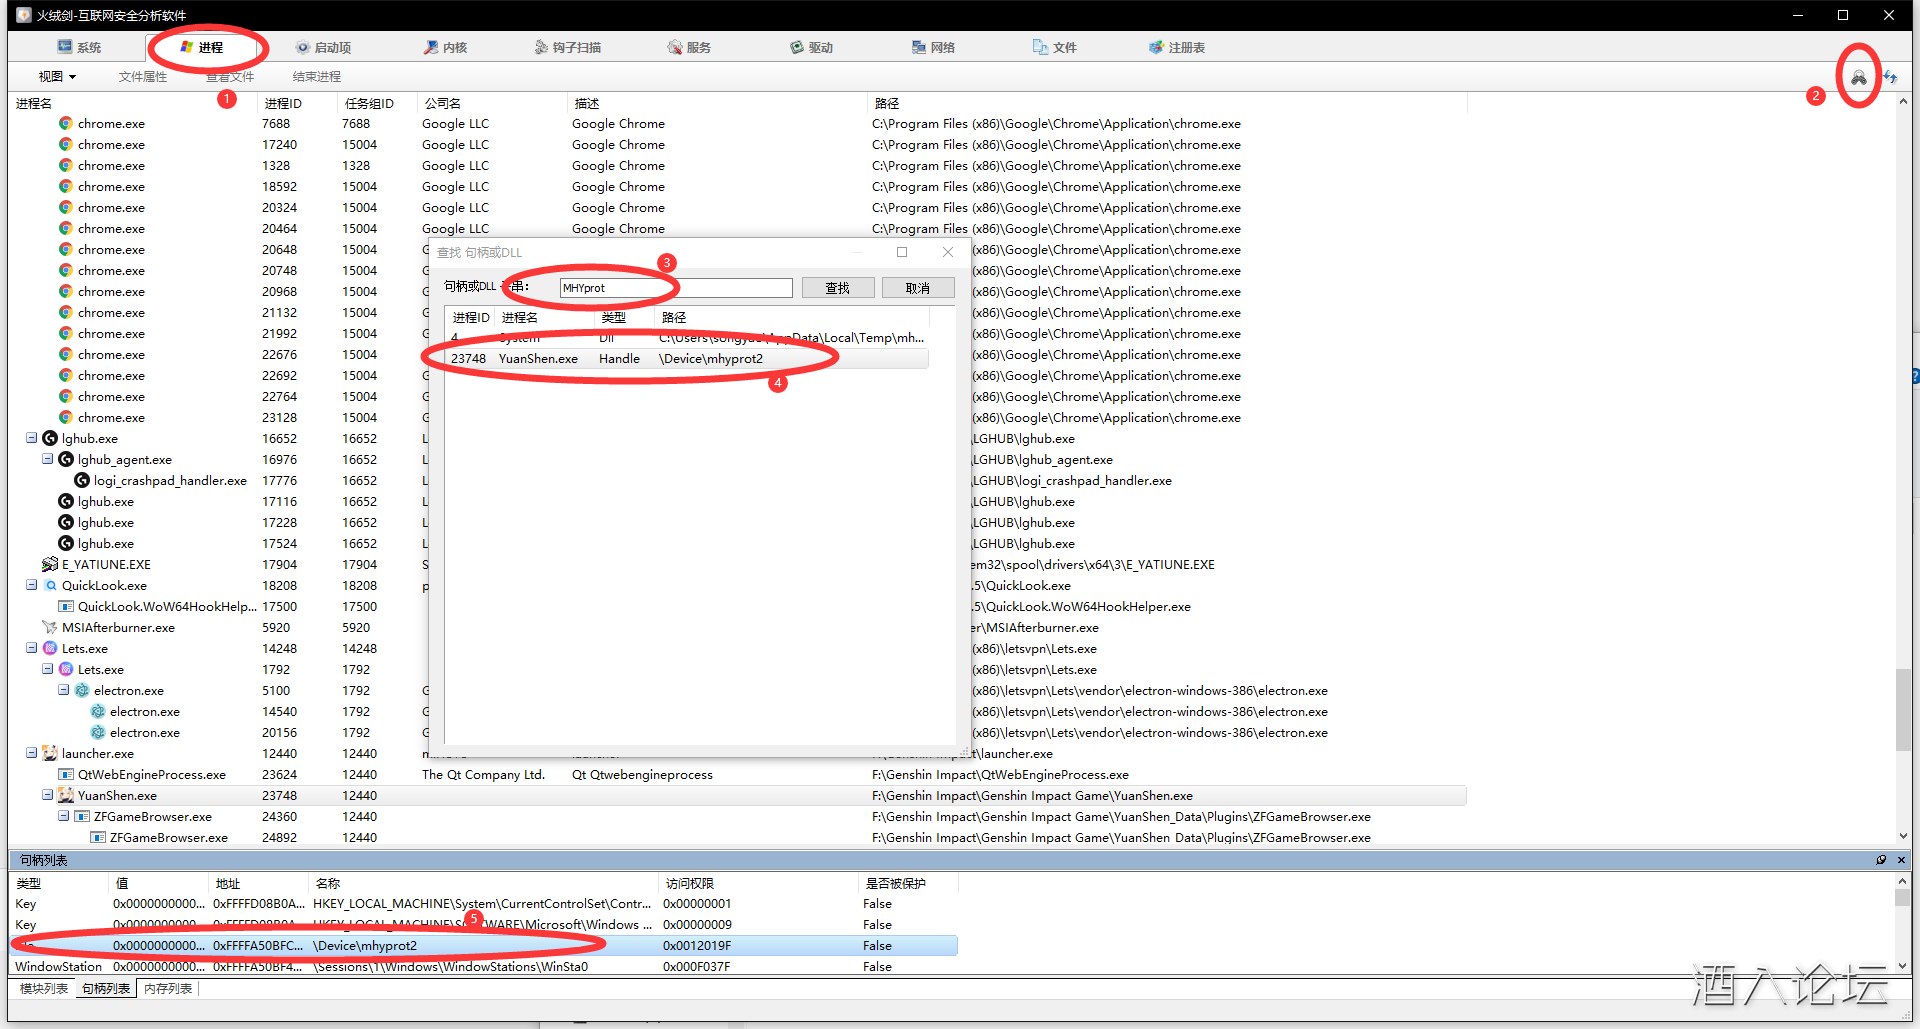Collapse the YuanShen.exe tree node
1920x1029 pixels.
pos(48,795)
